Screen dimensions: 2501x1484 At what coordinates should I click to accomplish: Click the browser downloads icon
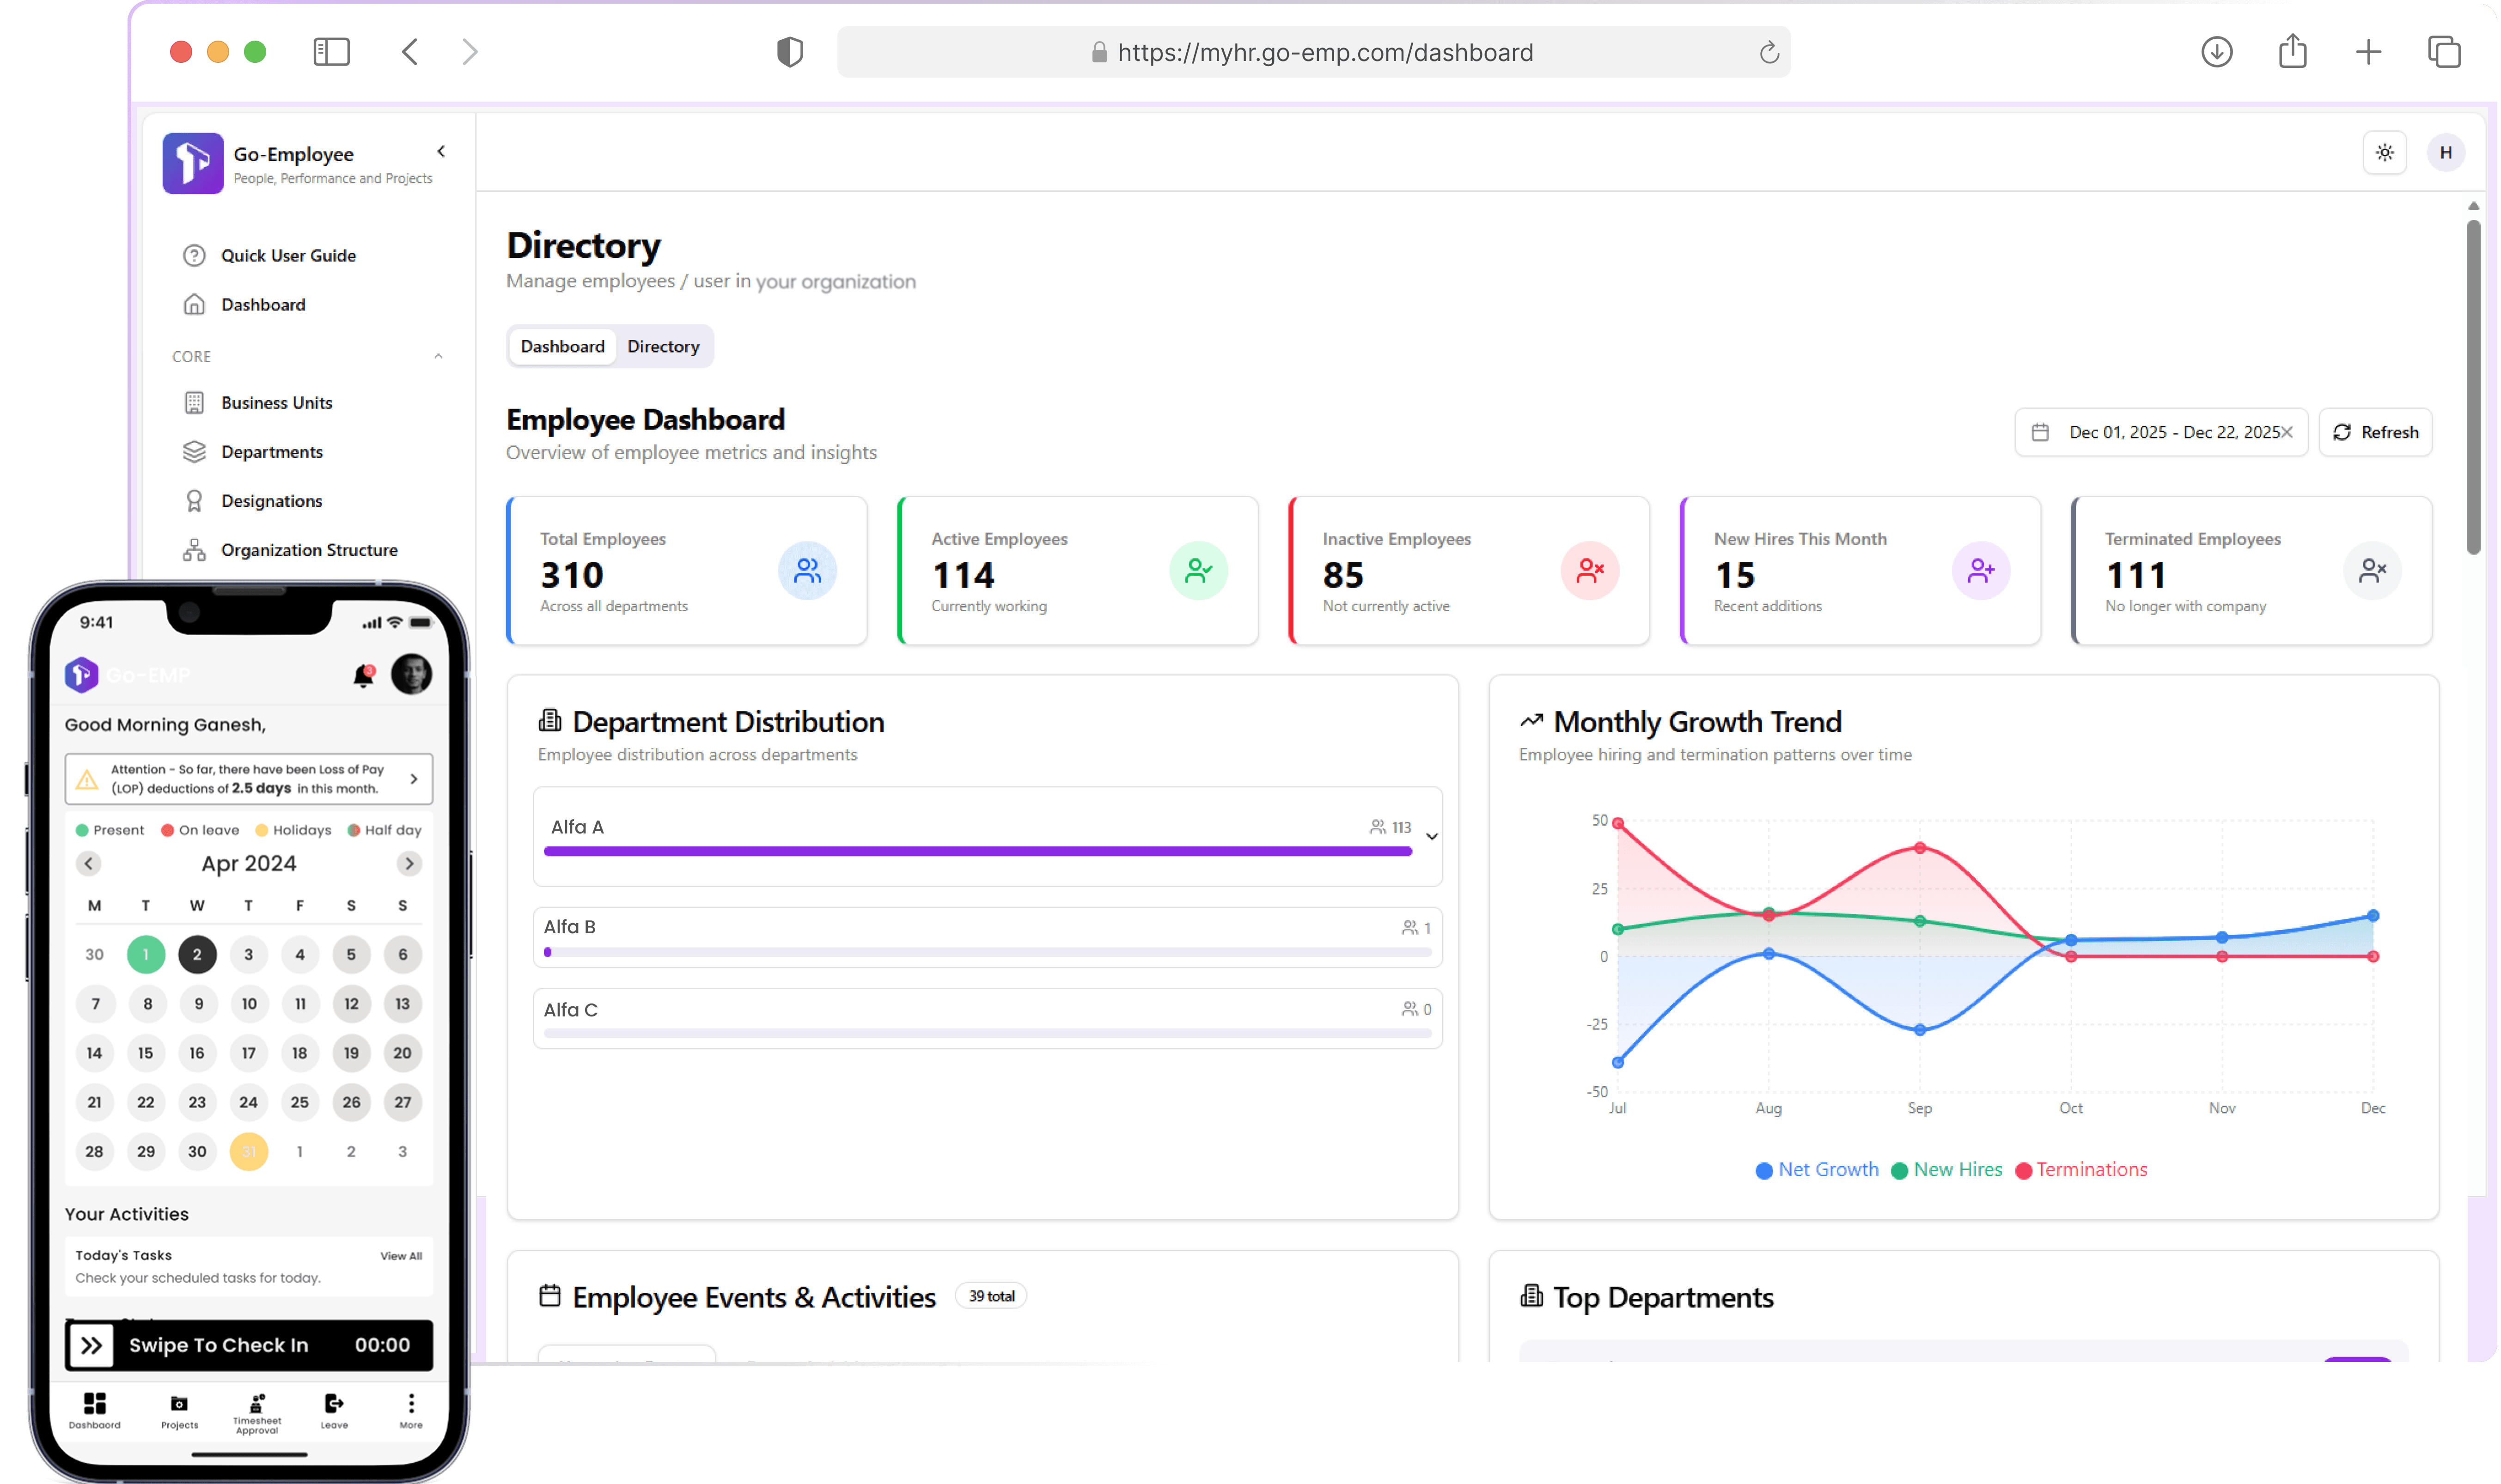click(x=2216, y=52)
